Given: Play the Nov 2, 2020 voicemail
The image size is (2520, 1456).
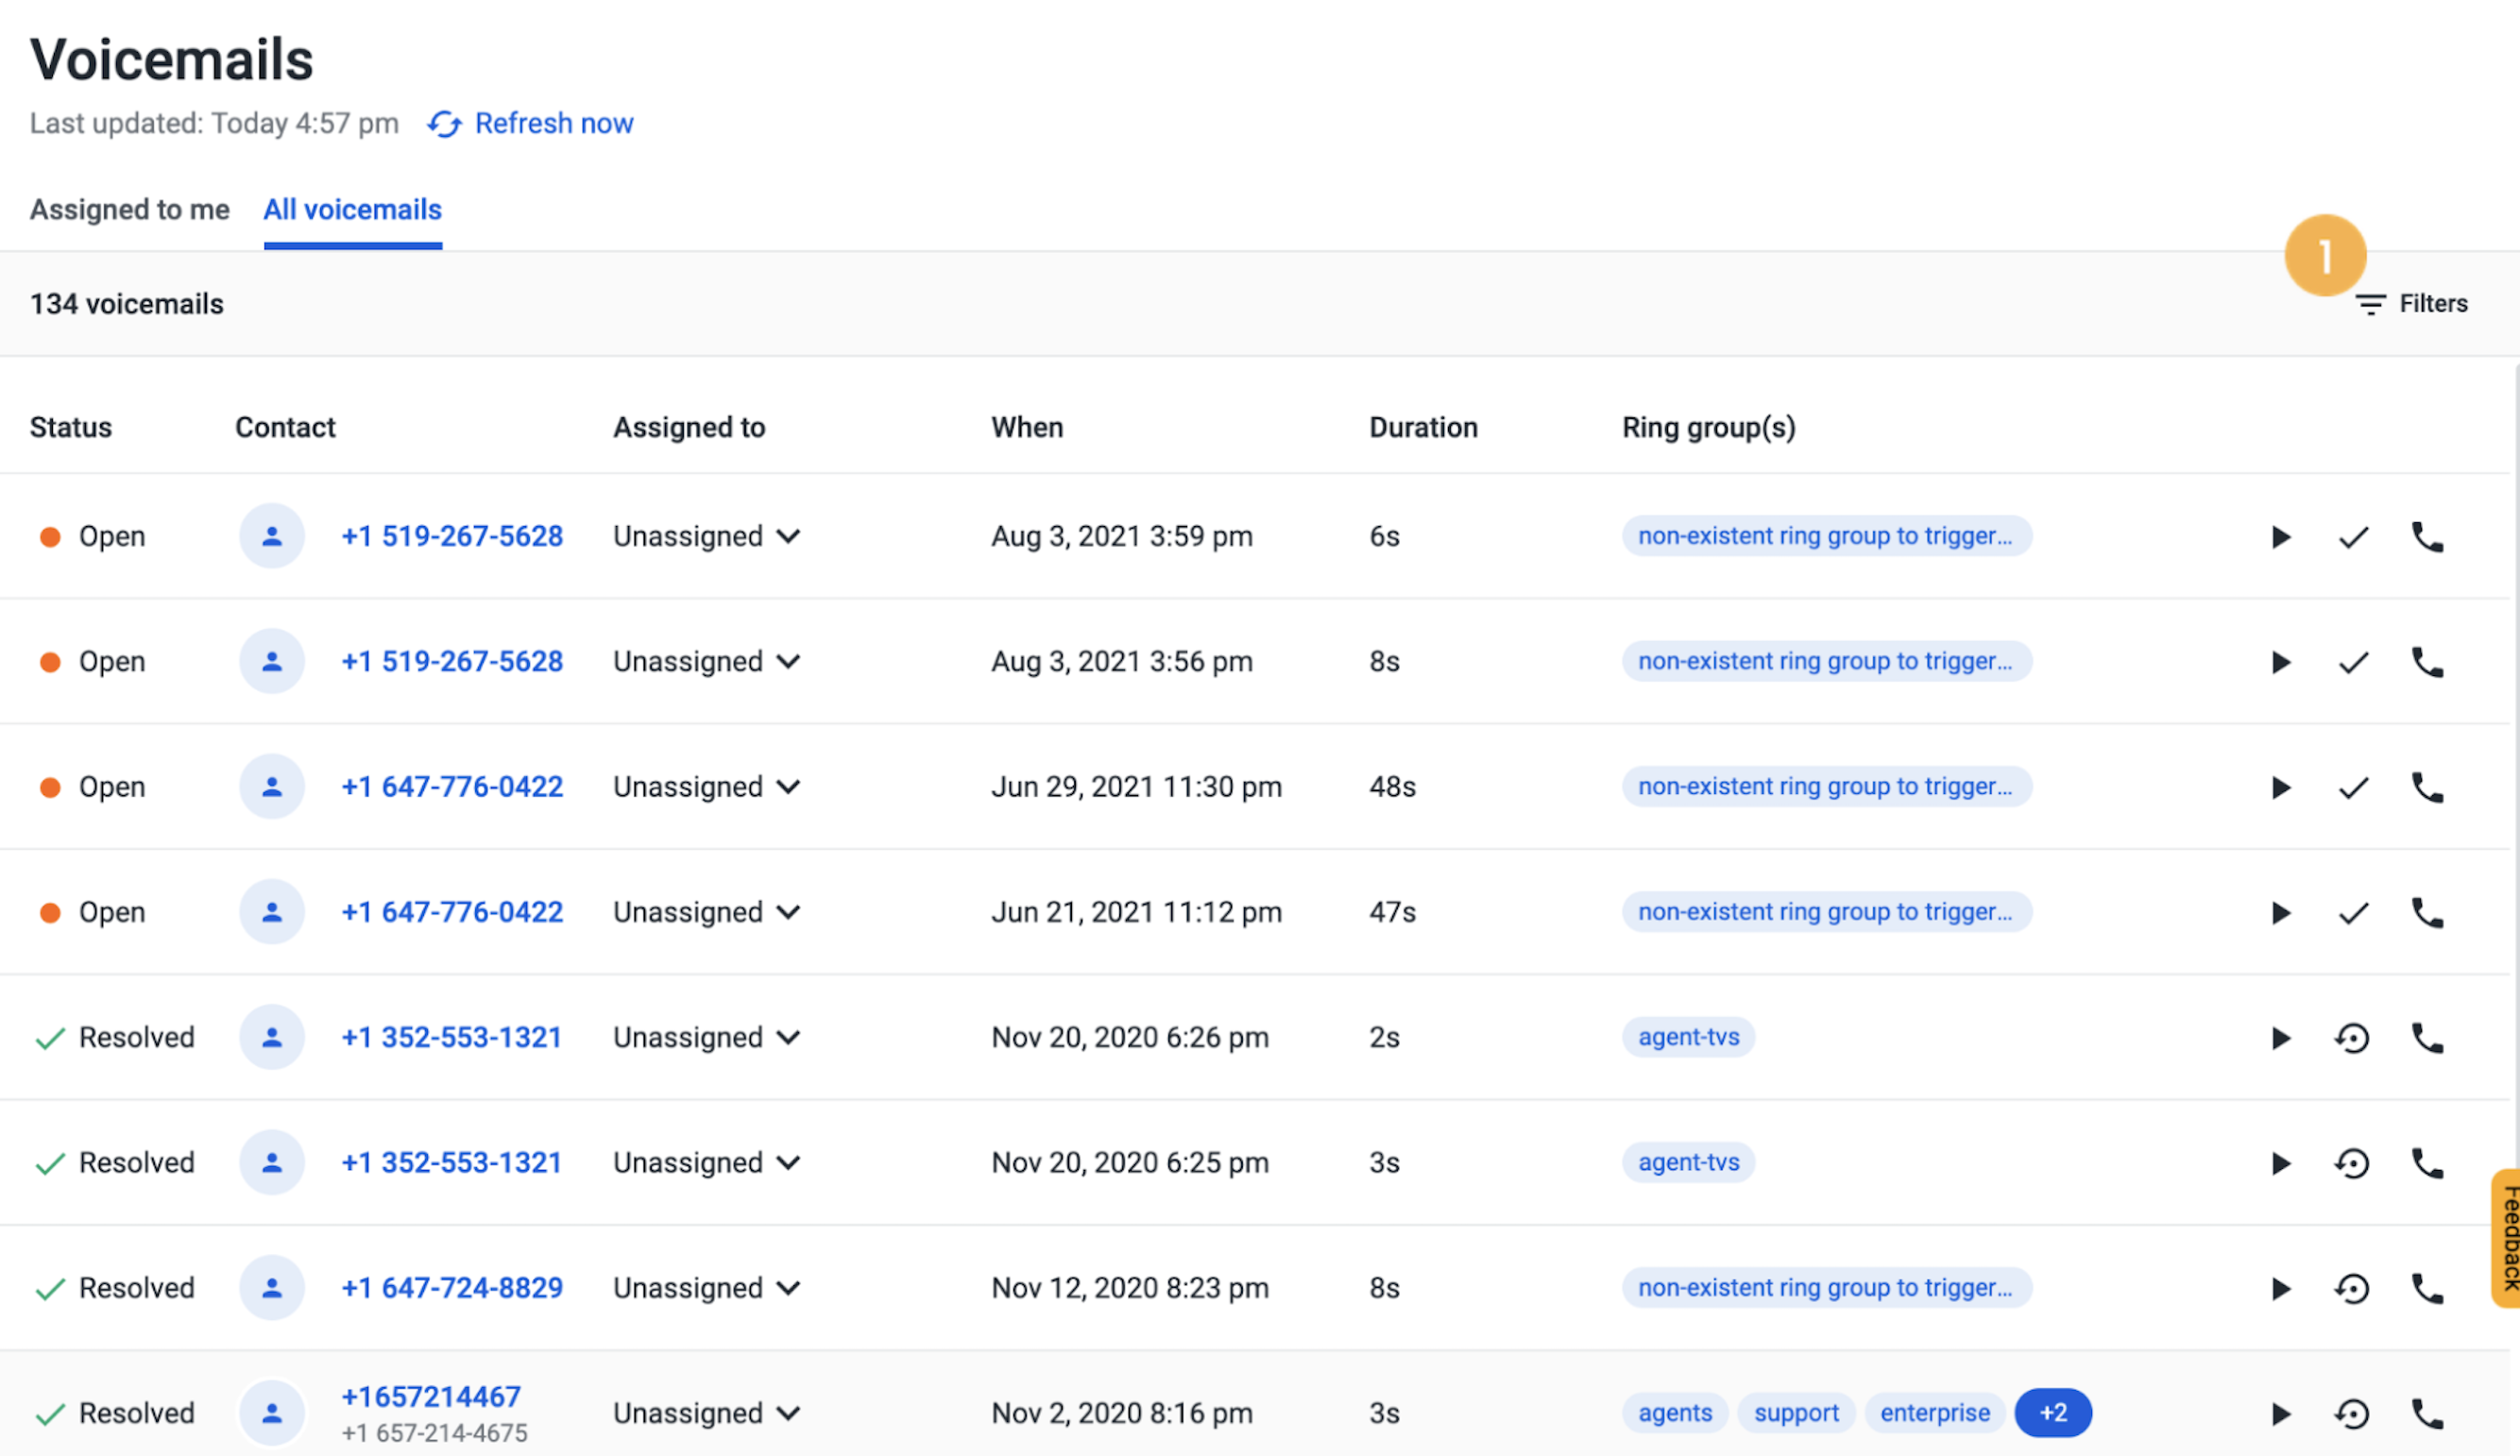Looking at the screenshot, I should pos(2280,1413).
